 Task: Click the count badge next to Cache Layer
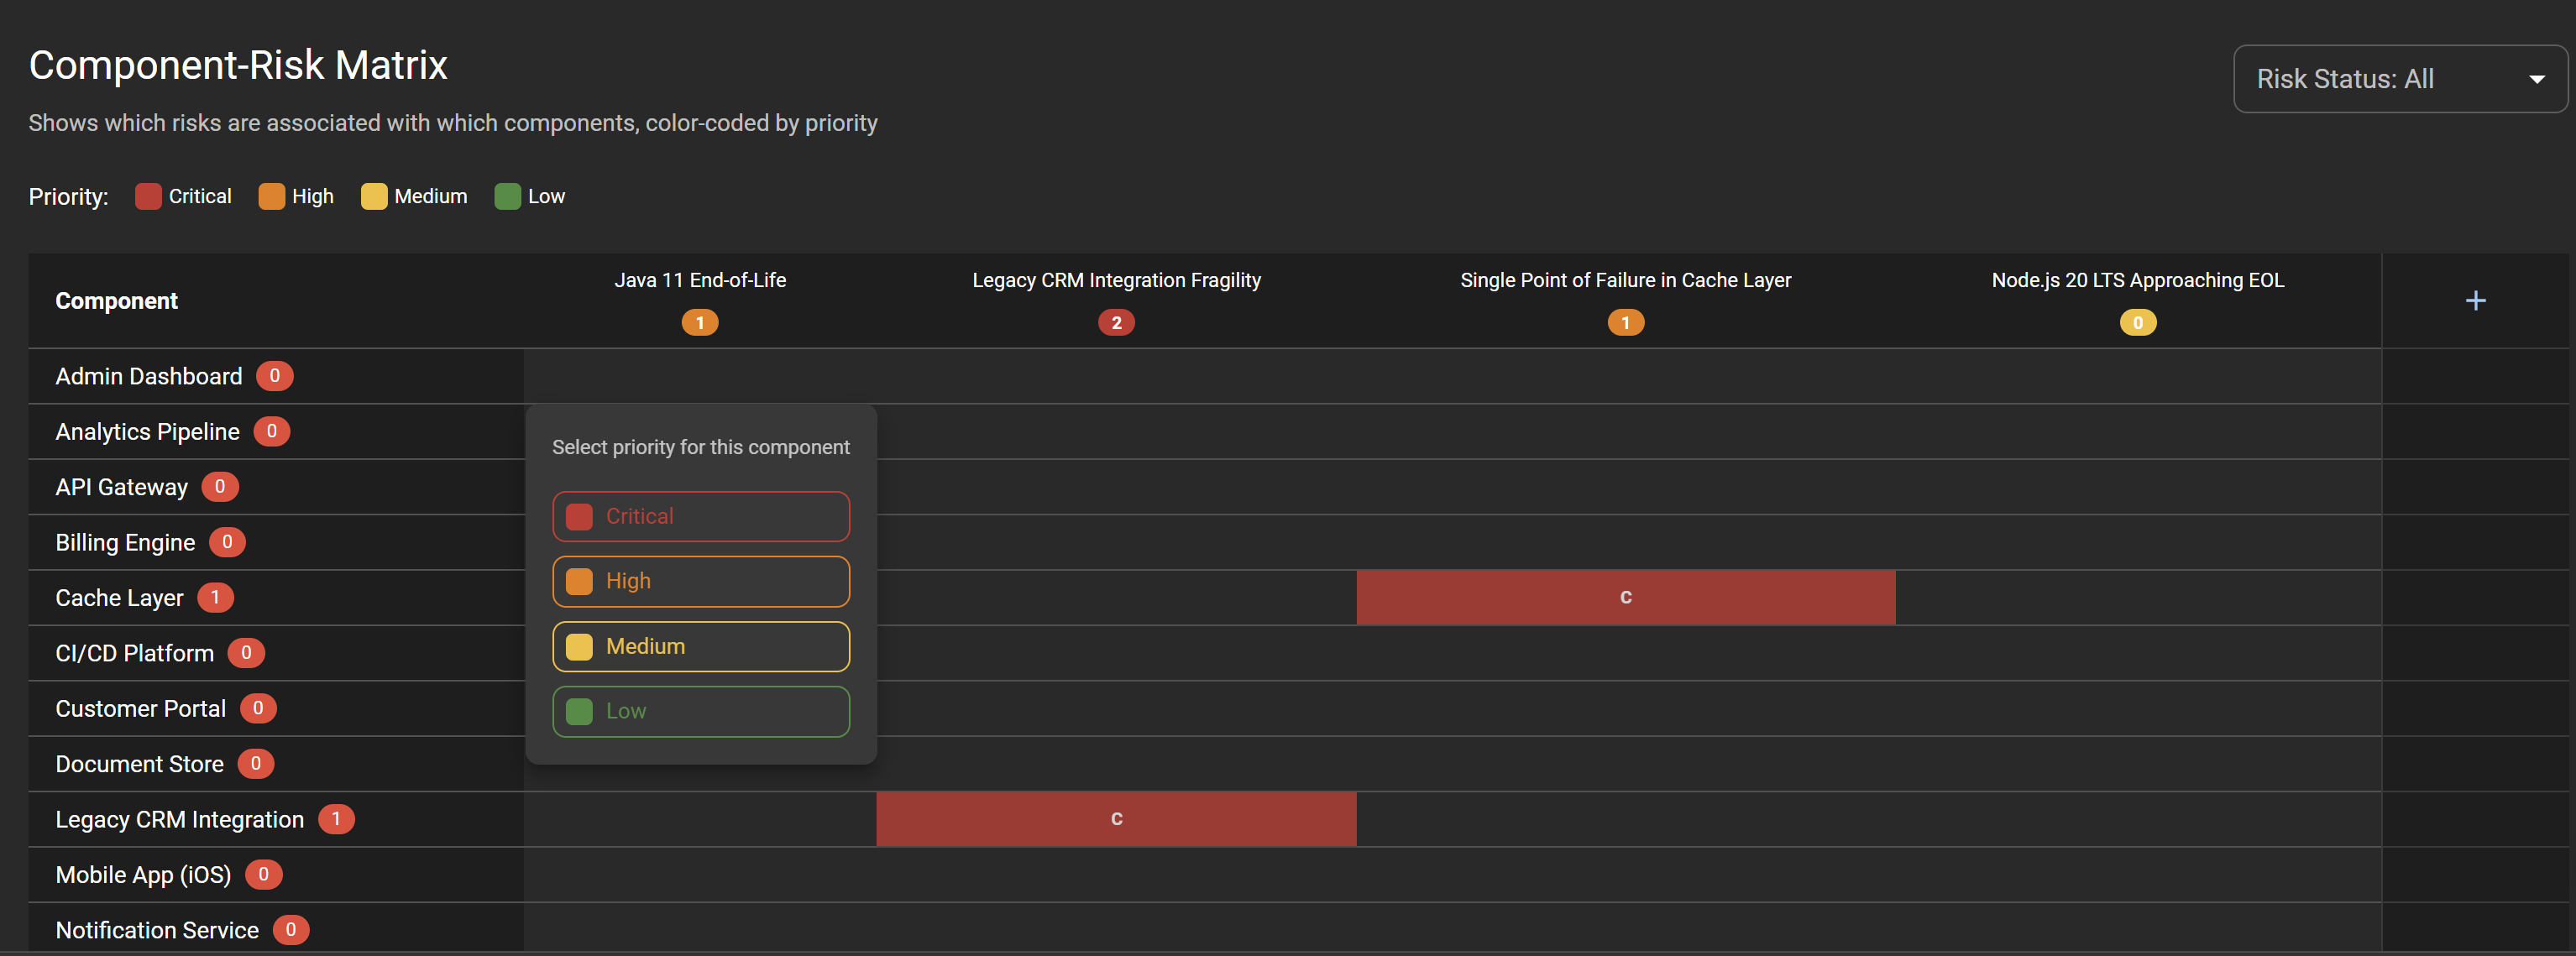[x=215, y=597]
